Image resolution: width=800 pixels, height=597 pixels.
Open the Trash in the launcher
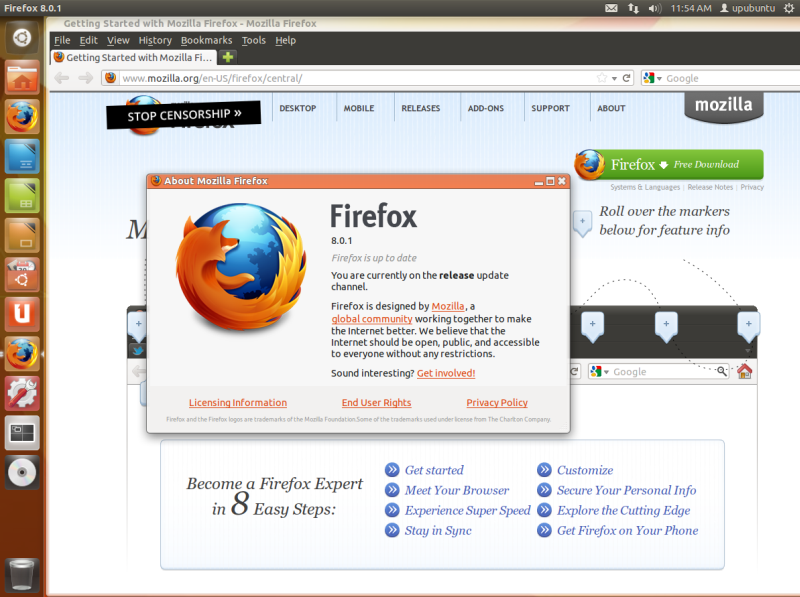tap(22, 574)
